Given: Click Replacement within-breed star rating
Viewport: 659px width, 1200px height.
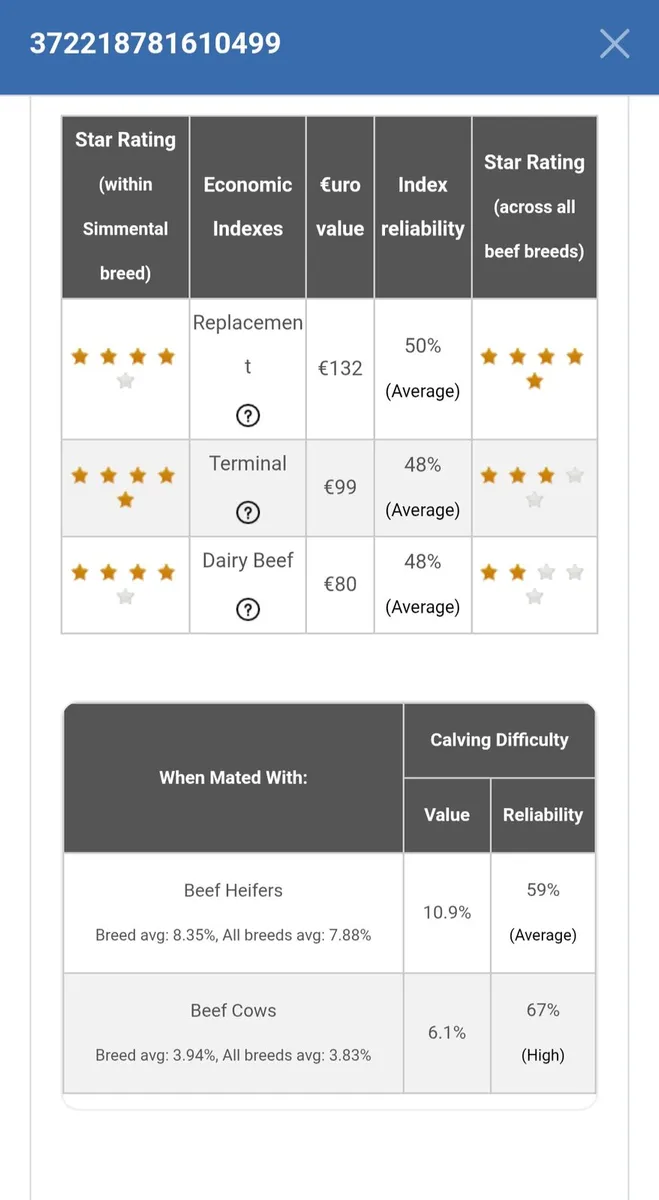Looking at the screenshot, I should [124, 368].
